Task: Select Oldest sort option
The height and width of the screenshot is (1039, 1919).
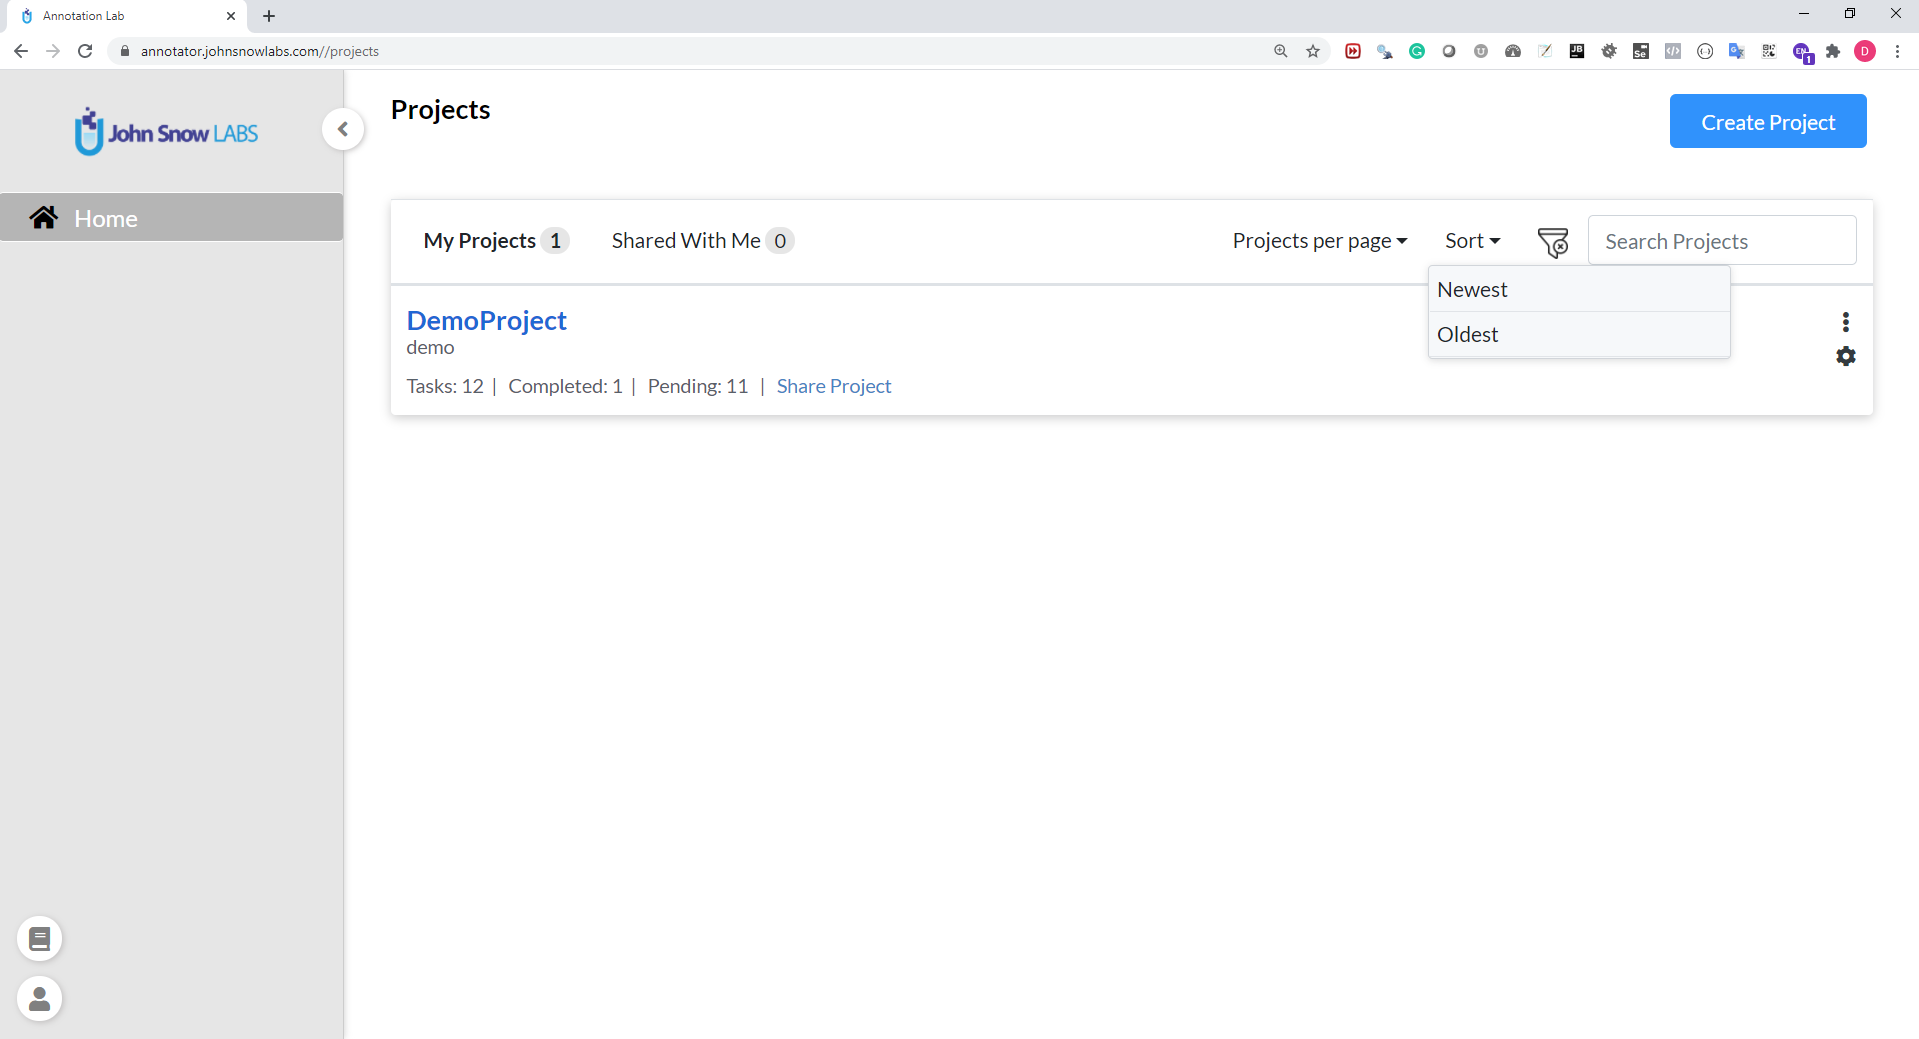Action: pyautogui.click(x=1579, y=335)
